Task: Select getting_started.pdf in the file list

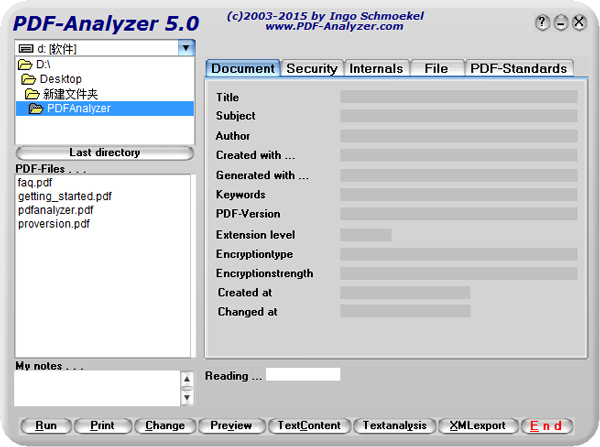Action: 65,196
